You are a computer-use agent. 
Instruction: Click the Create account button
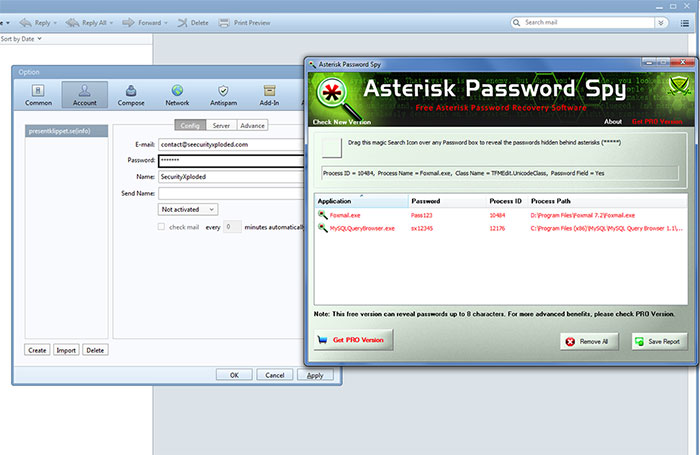click(37, 350)
